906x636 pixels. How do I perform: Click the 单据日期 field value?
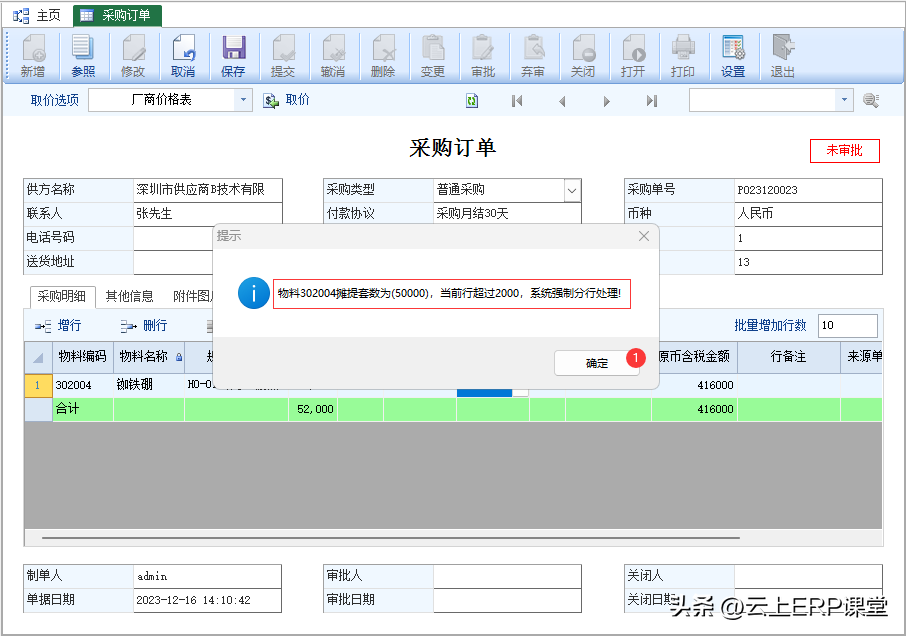tap(207, 600)
